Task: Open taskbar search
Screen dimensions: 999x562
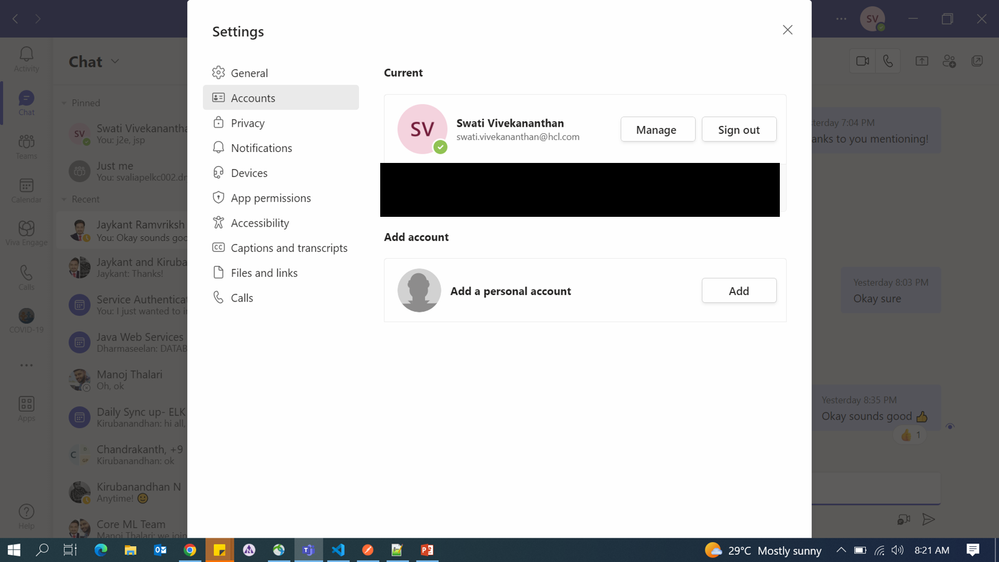Action: [42, 550]
